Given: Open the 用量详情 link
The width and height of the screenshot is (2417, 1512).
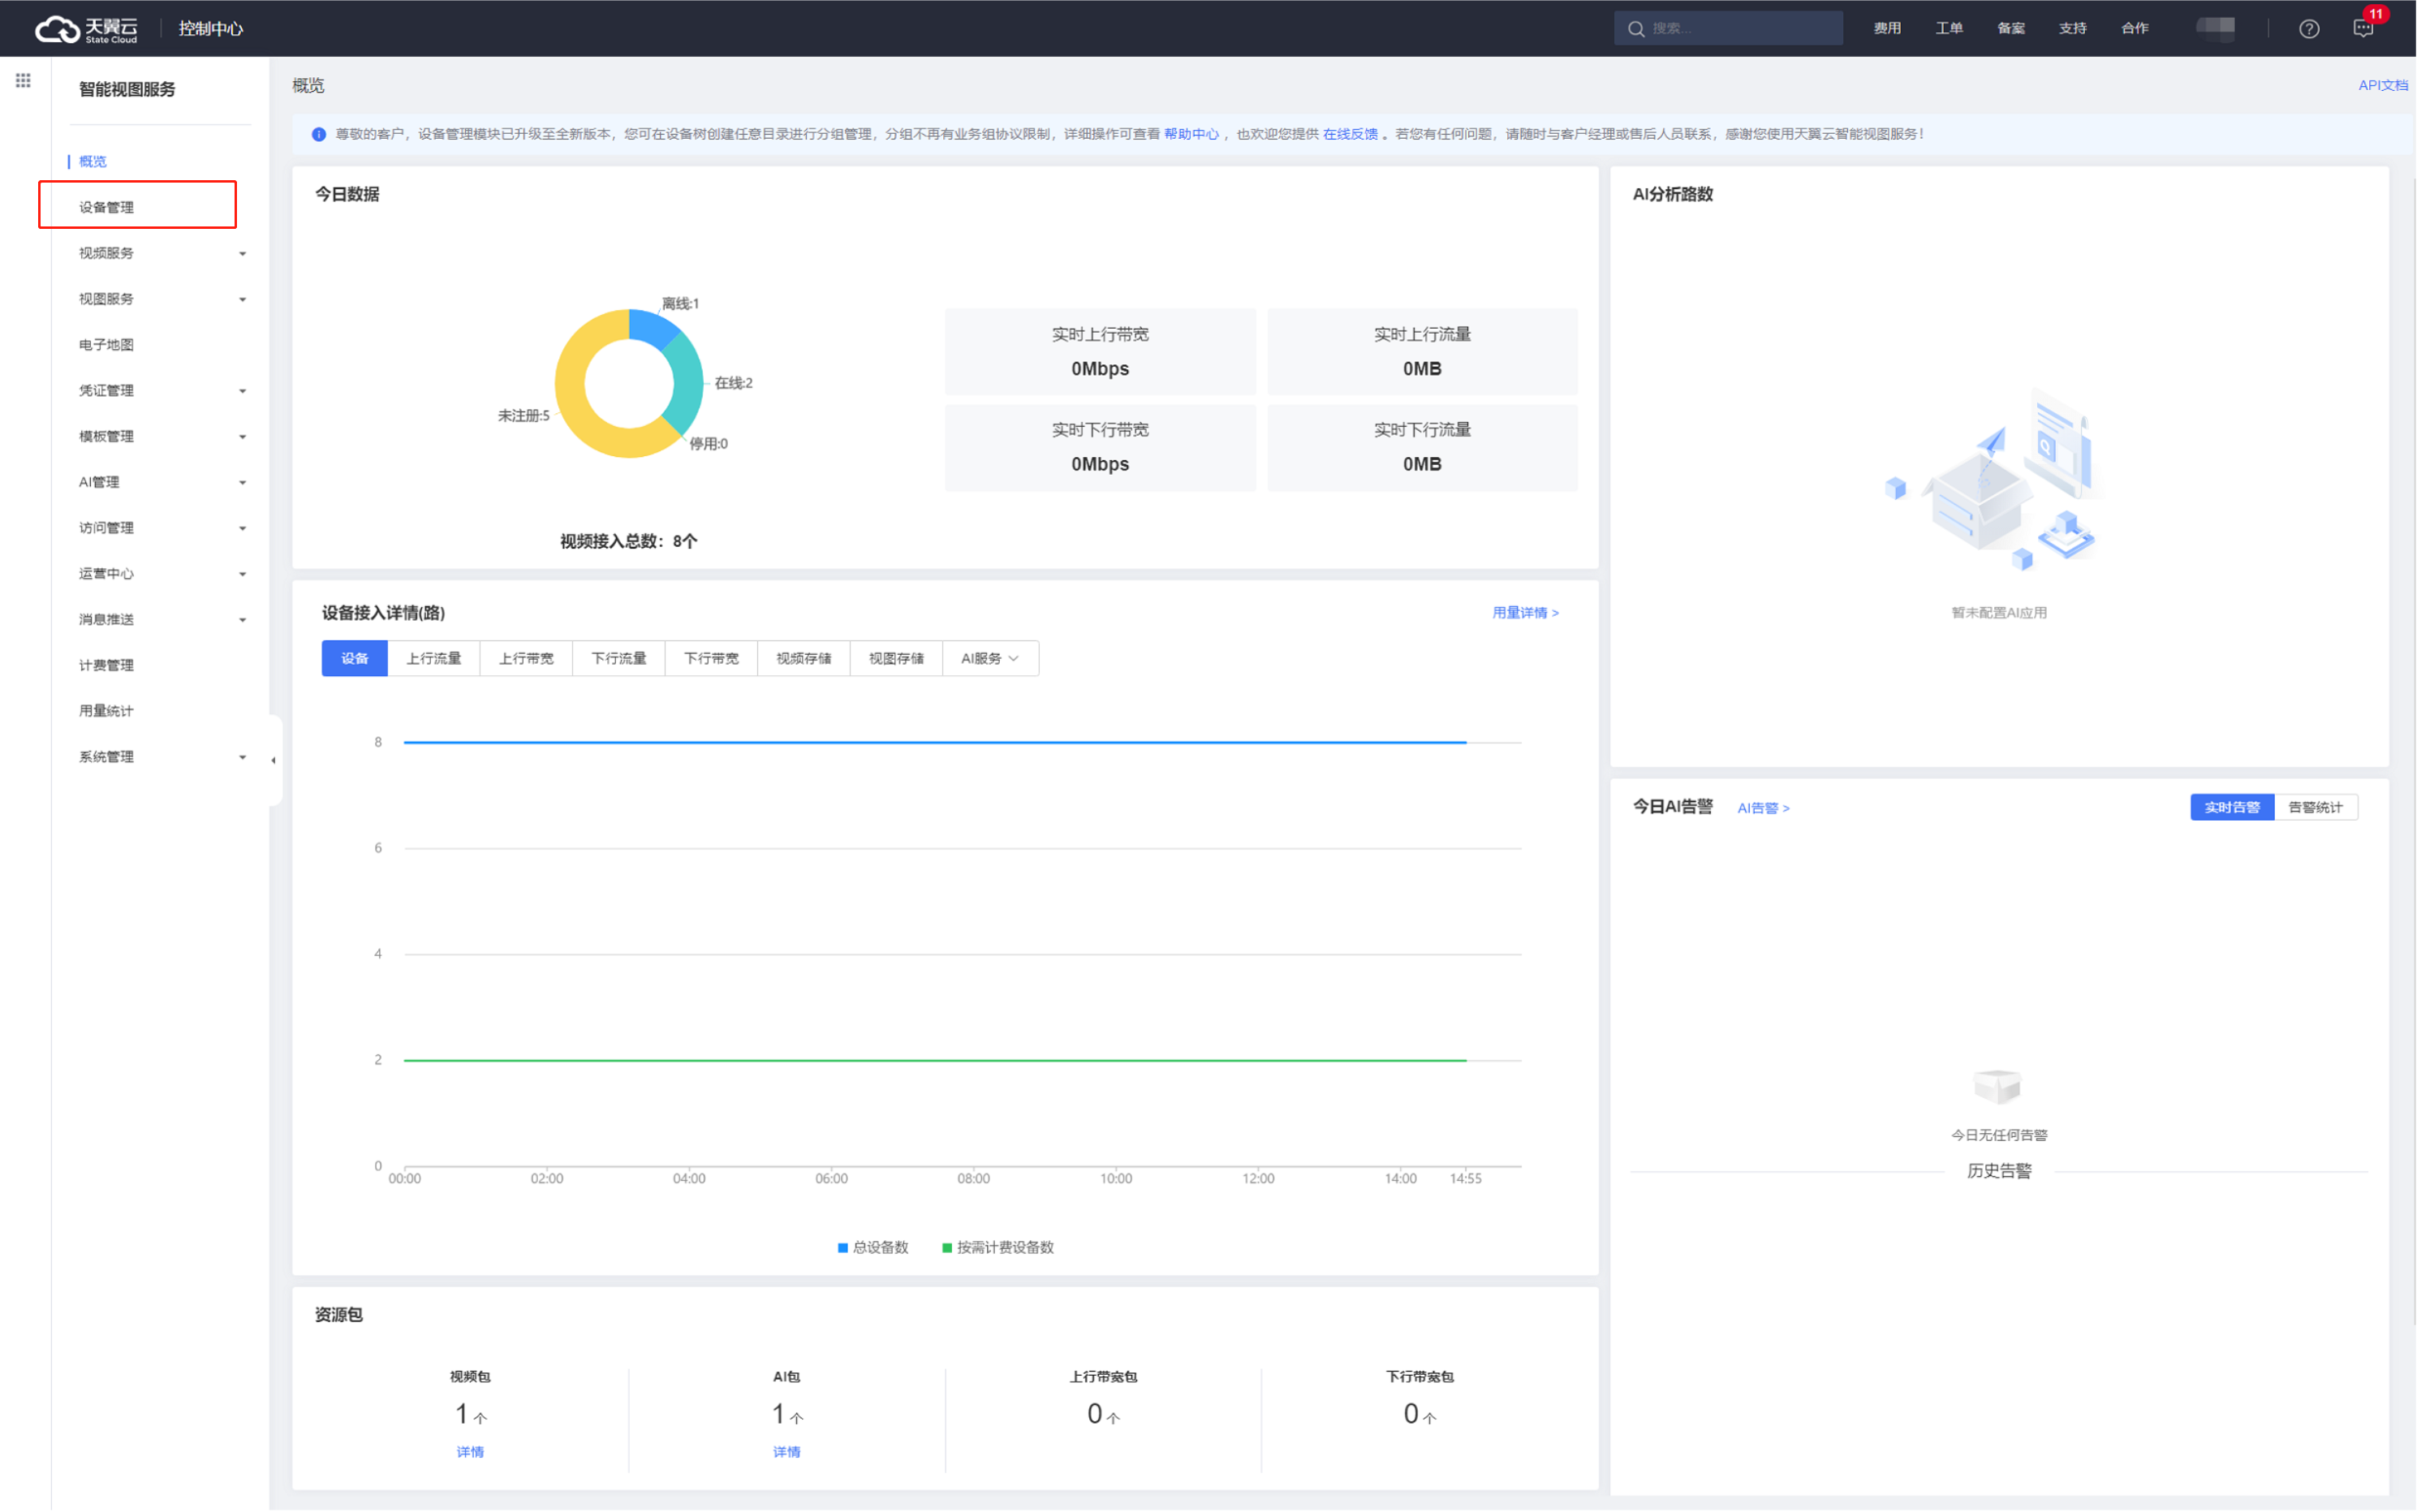Looking at the screenshot, I should 1525,613.
